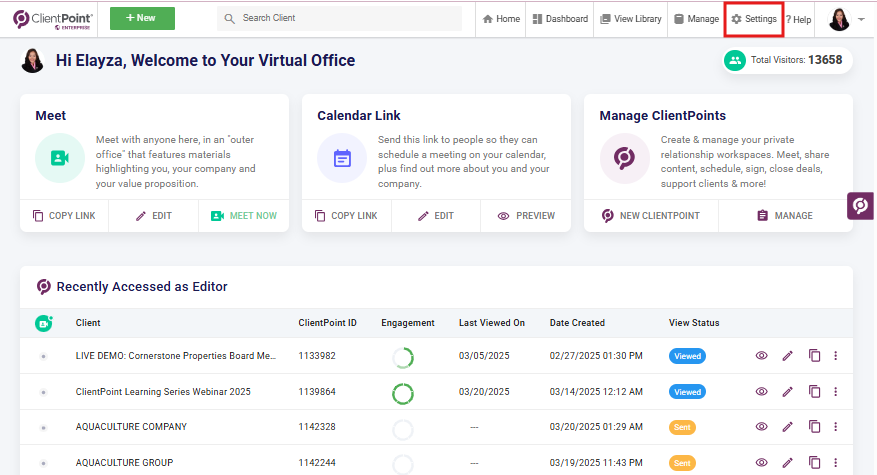
Task: Open the AQUACULTURE COMPANY row
Action: (131, 427)
